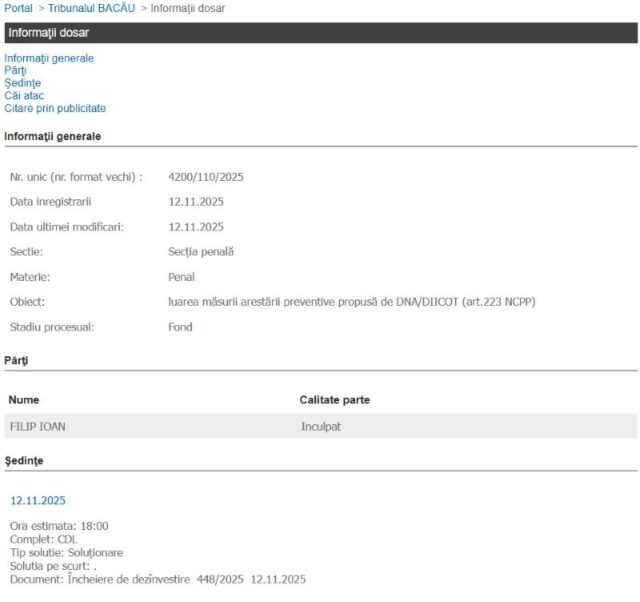This screenshot has height=602, width=640.
Task: Select the Citare prin publicitate link
Action: click(55, 108)
